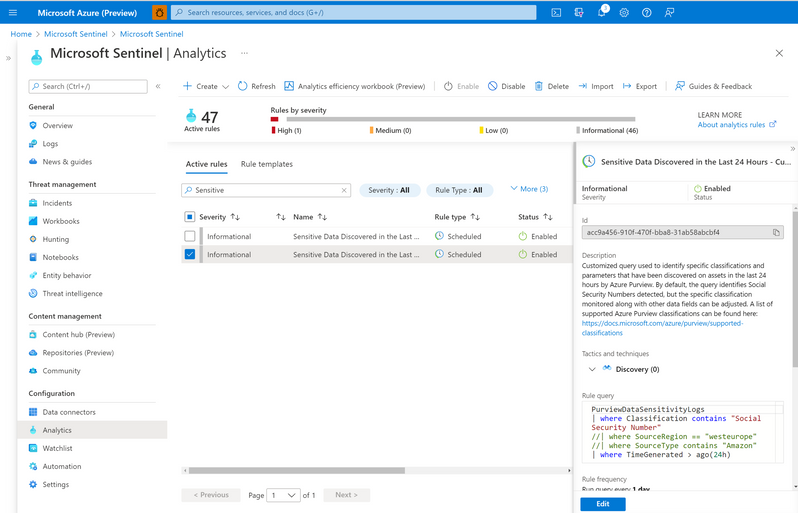This screenshot has height=513, width=798.
Task: Open directories and subscriptions filter icon
Action: pos(579,13)
